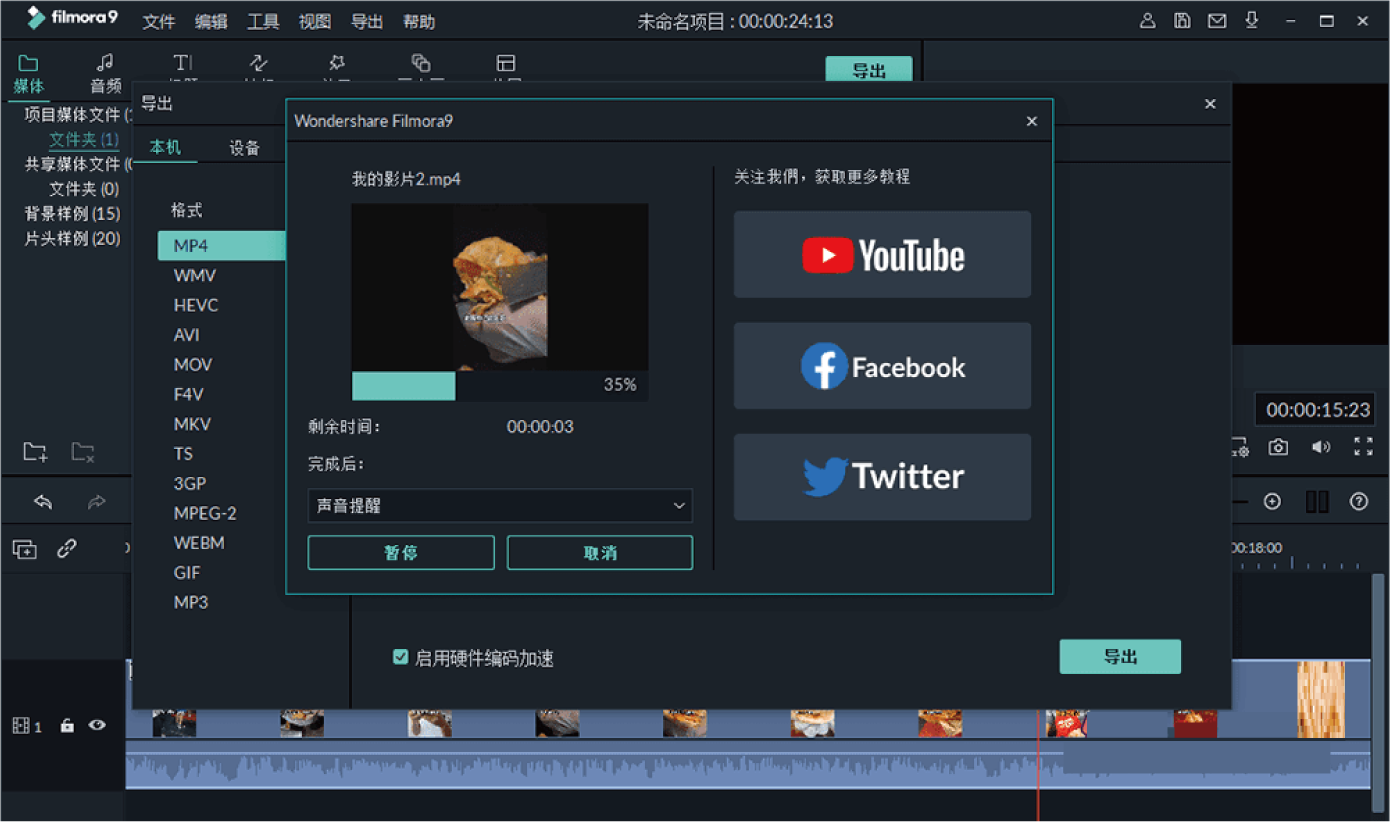Click the 暂停 pause button
1390x822 pixels.
(401, 553)
